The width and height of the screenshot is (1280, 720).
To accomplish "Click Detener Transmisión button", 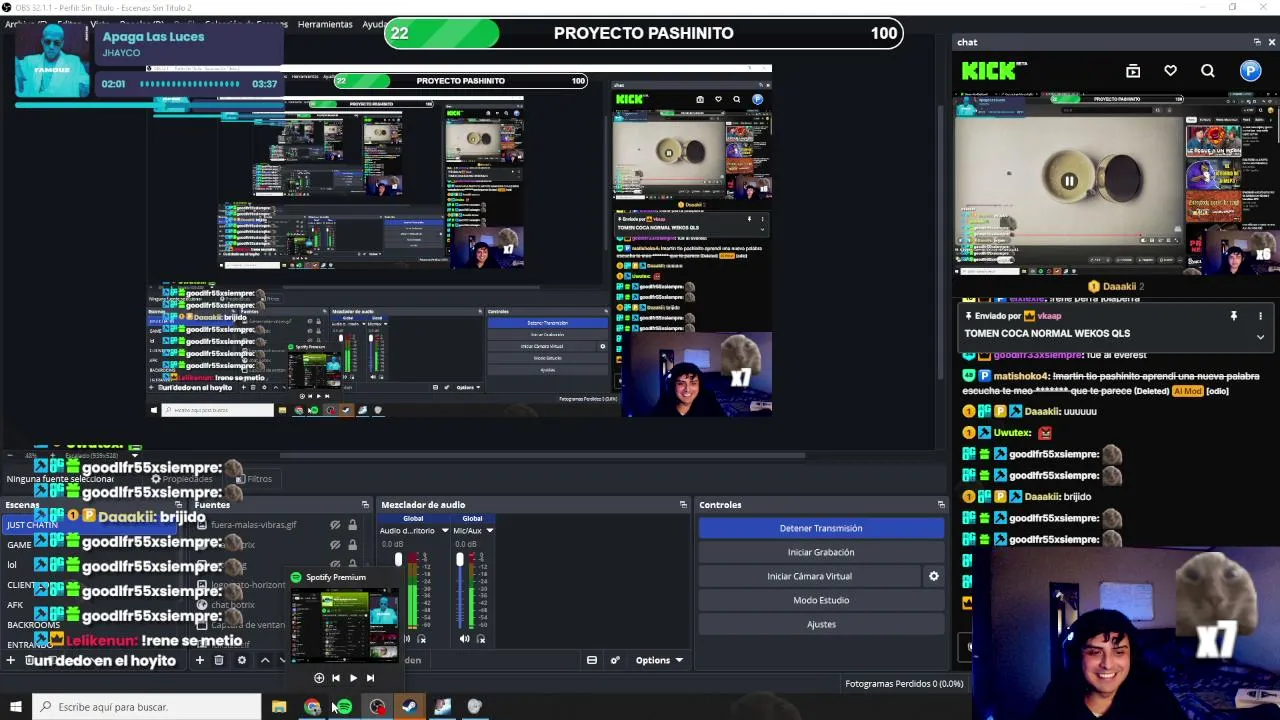I will (x=821, y=528).
